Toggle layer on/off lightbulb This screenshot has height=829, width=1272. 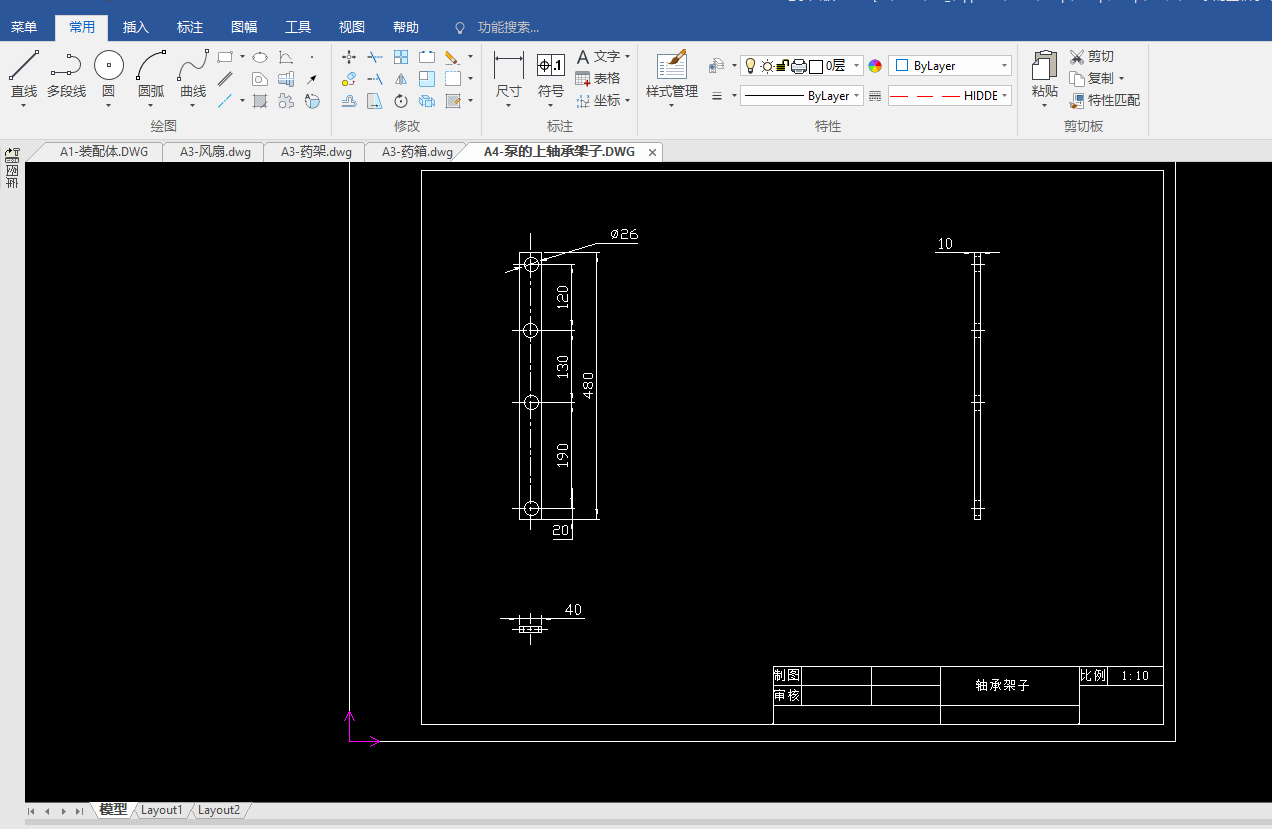(750, 66)
